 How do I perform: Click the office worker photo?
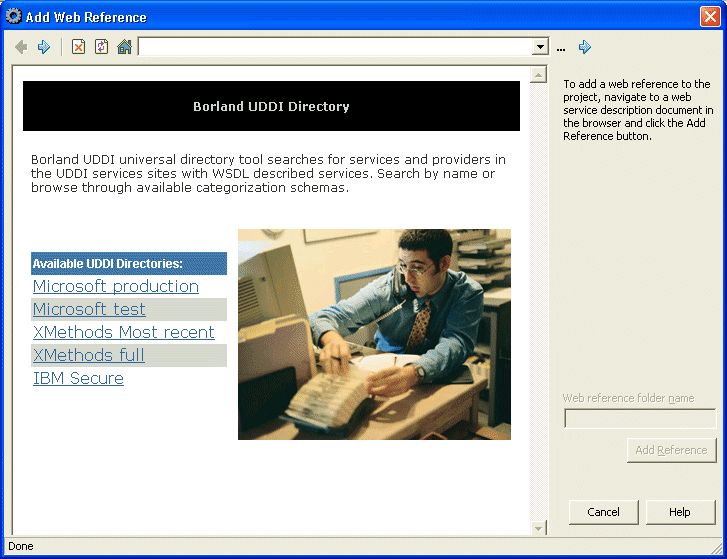[375, 334]
